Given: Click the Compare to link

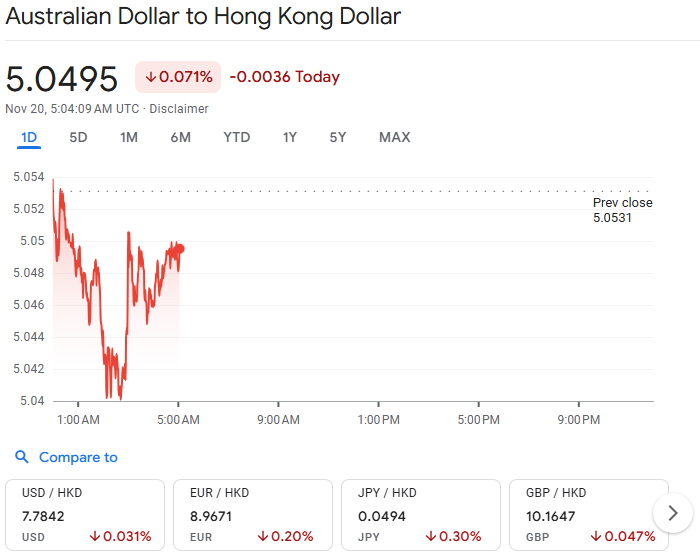Looking at the screenshot, I should click(x=78, y=457).
